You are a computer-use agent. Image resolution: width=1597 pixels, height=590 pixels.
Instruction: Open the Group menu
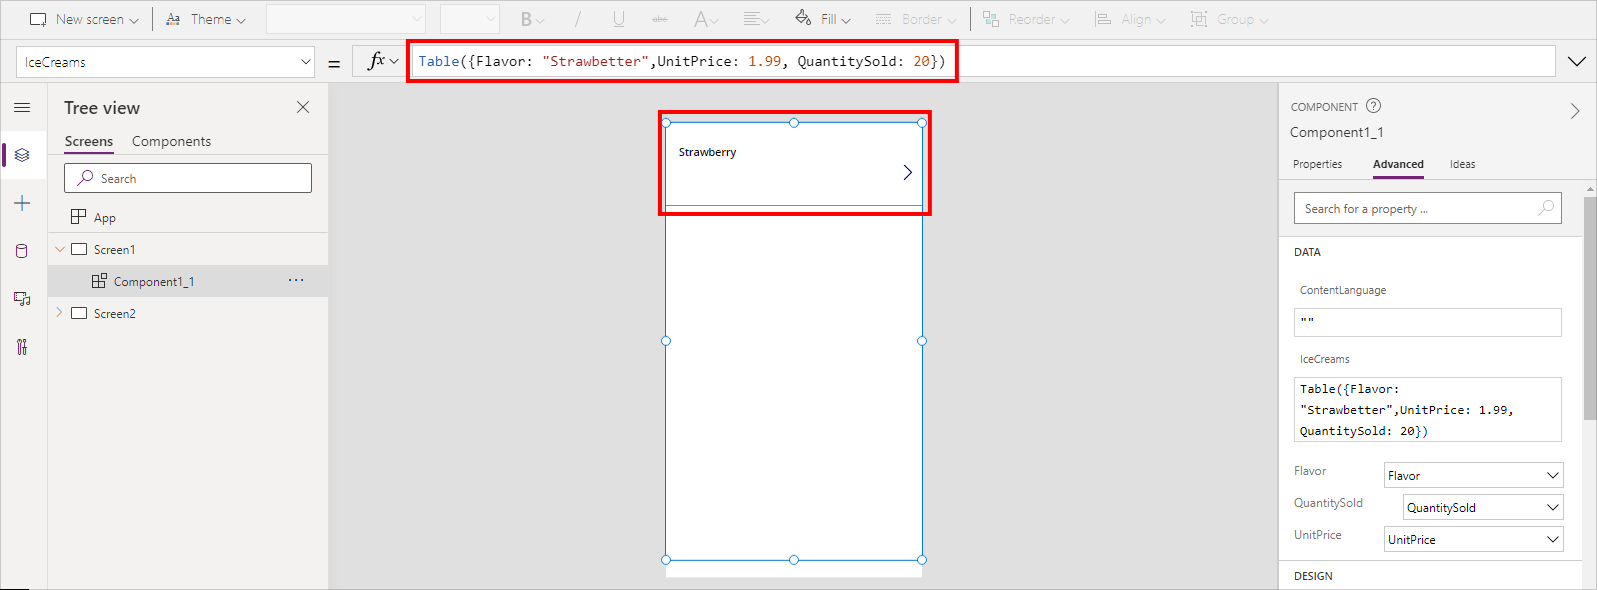click(x=1229, y=19)
